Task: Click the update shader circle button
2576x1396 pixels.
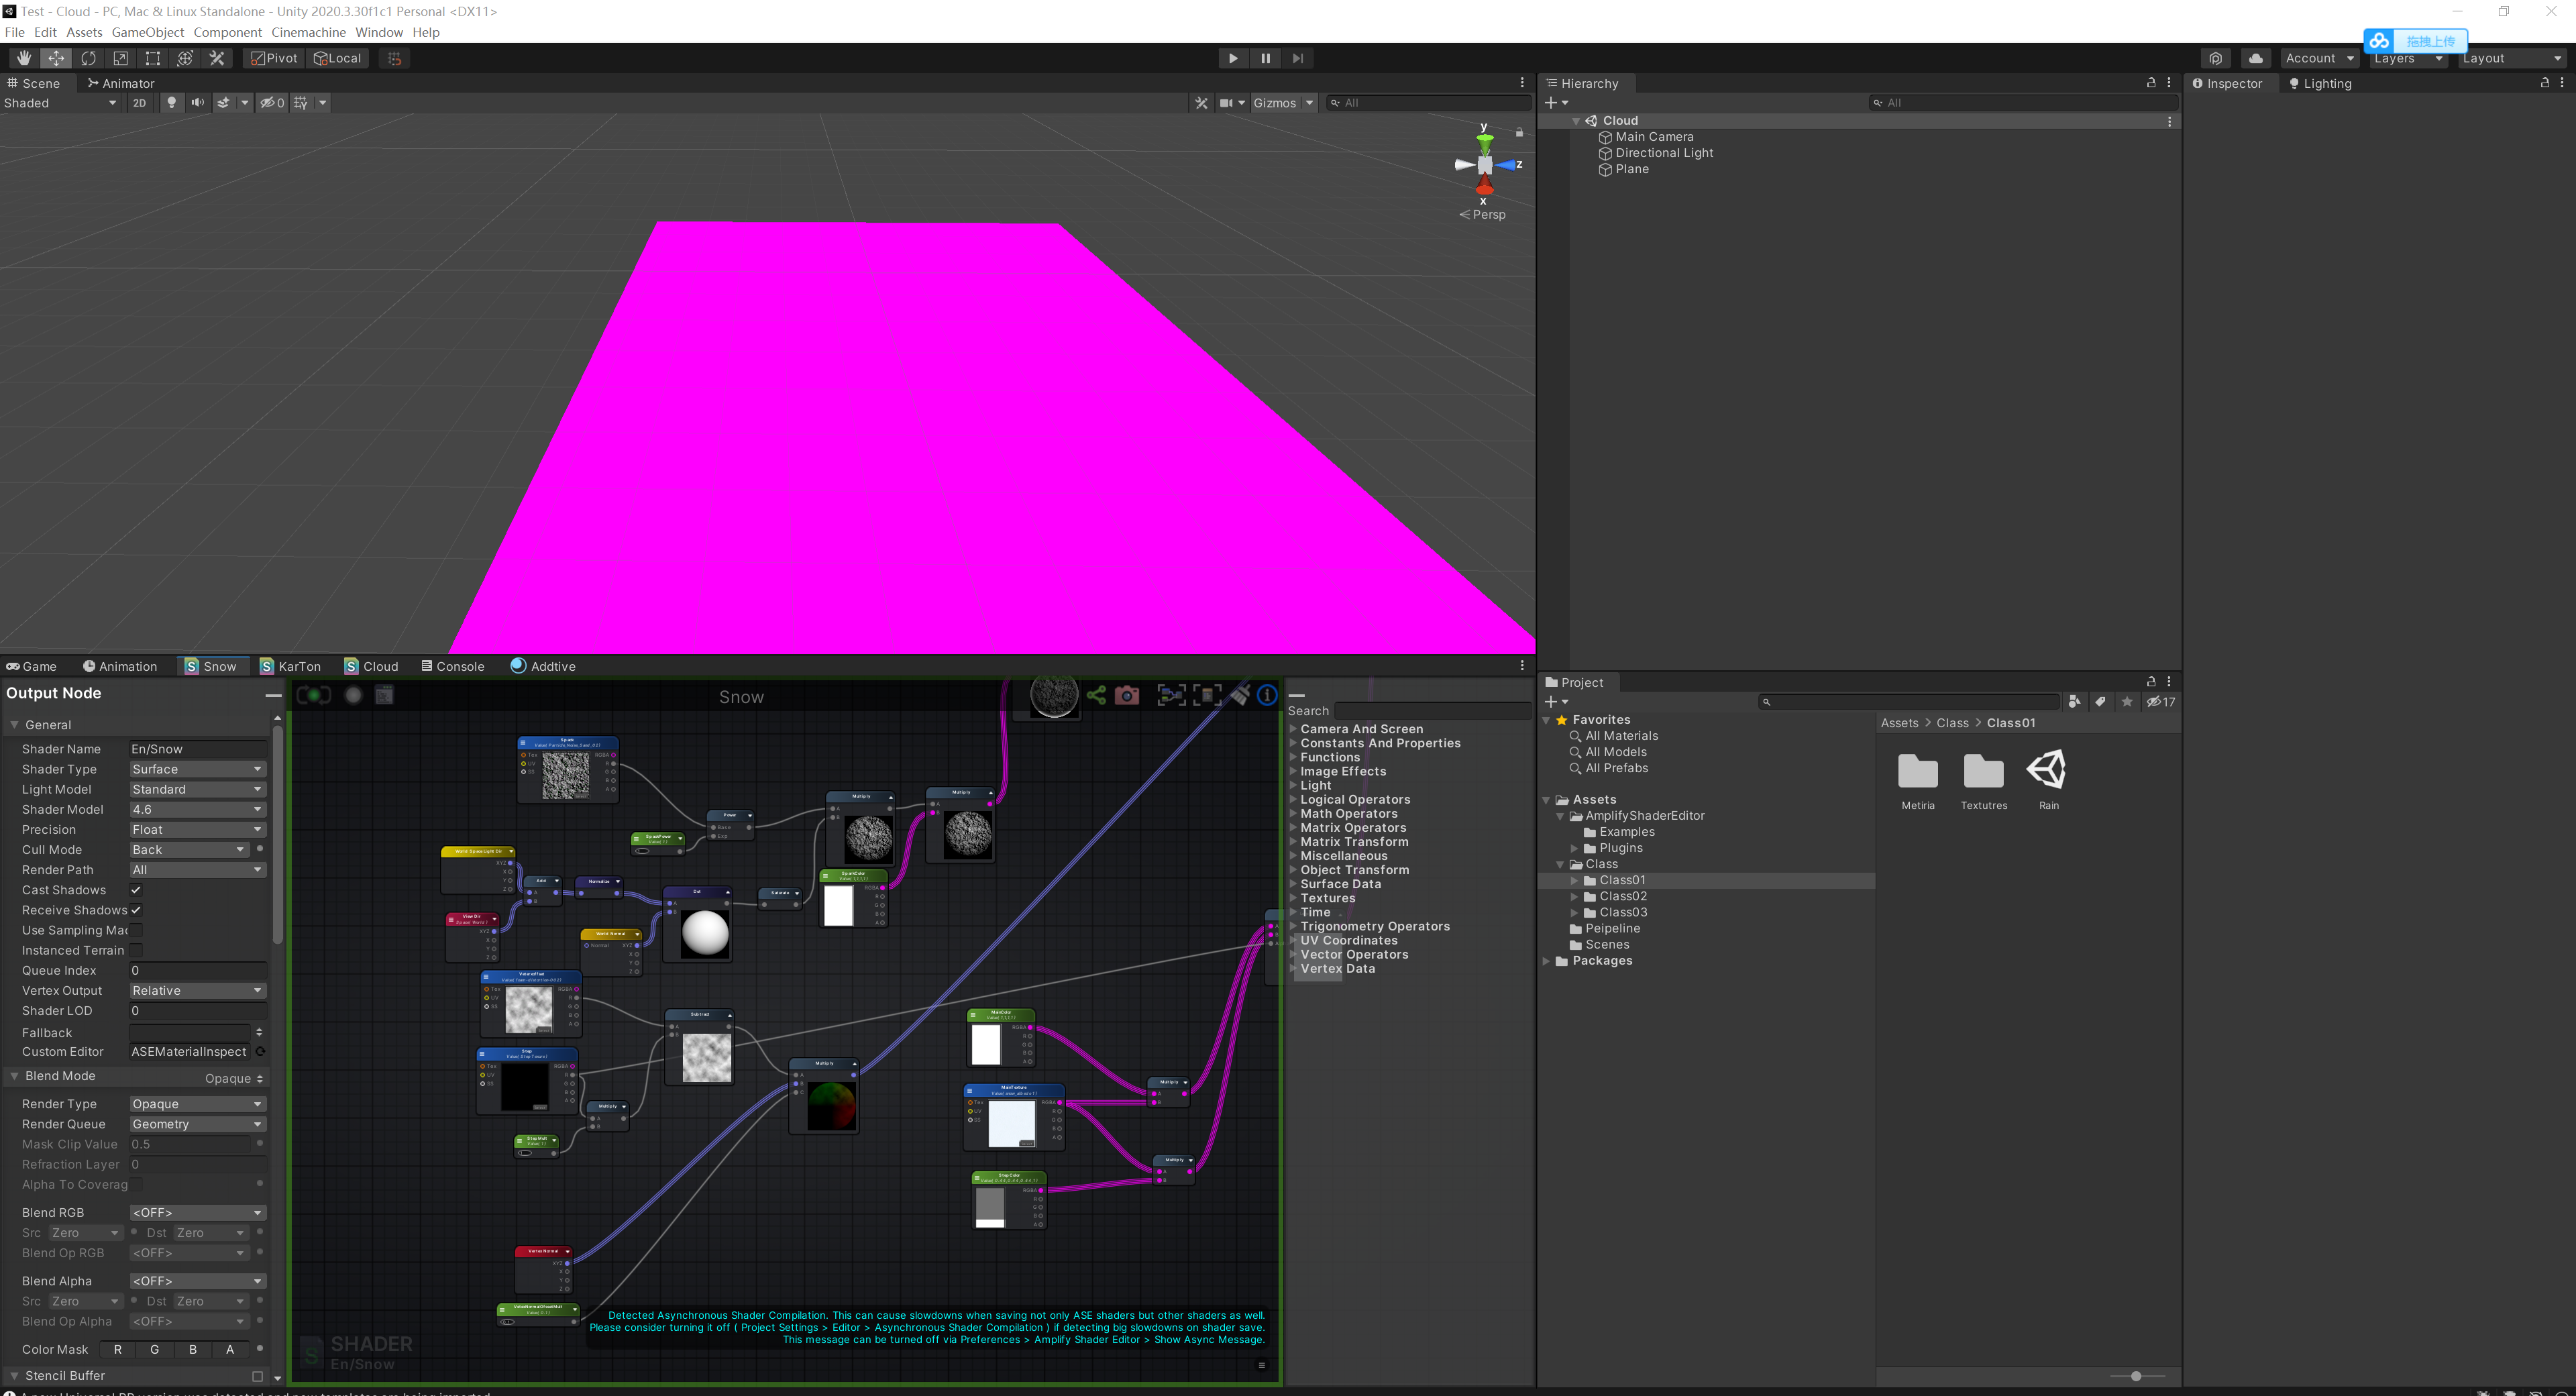Action: click(353, 695)
